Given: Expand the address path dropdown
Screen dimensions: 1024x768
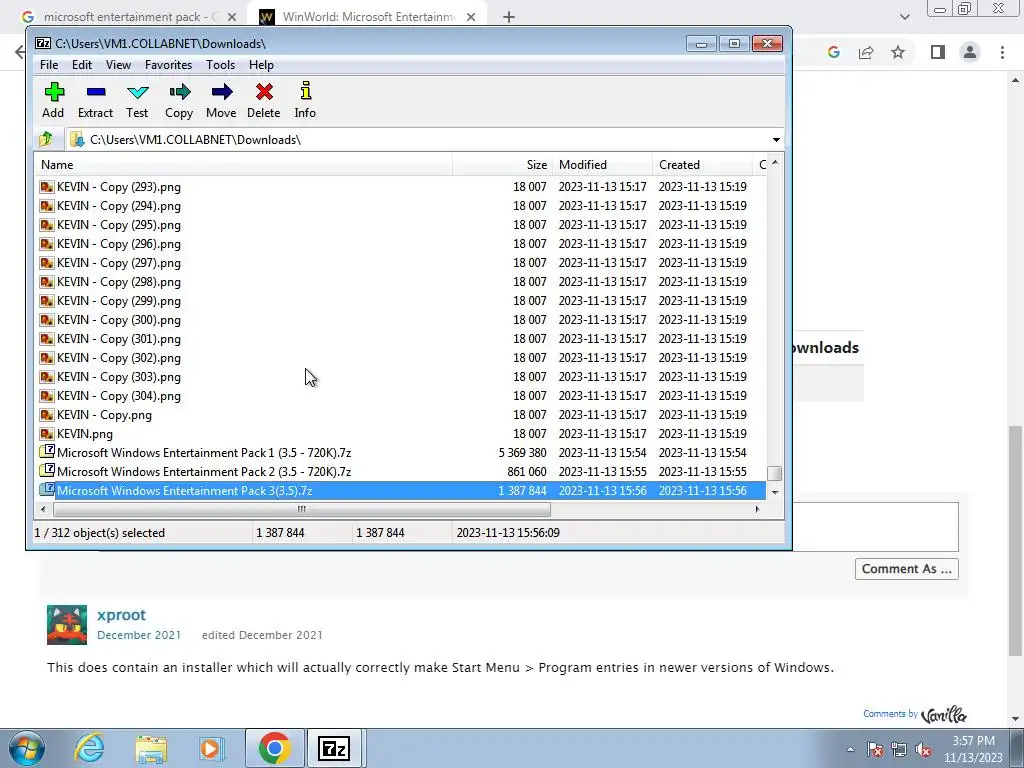Looking at the screenshot, I should click(776, 140).
